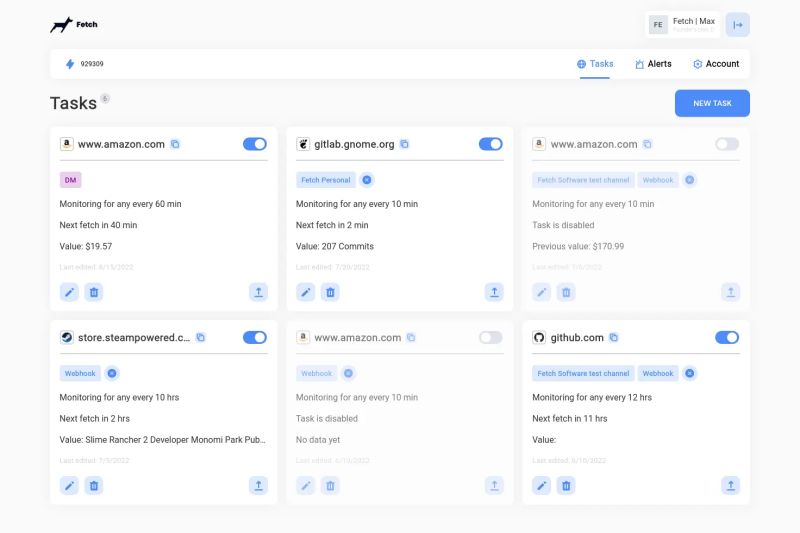Disable the github.com task toggle
This screenshot has width=800, height=533.
pos(727,337)
